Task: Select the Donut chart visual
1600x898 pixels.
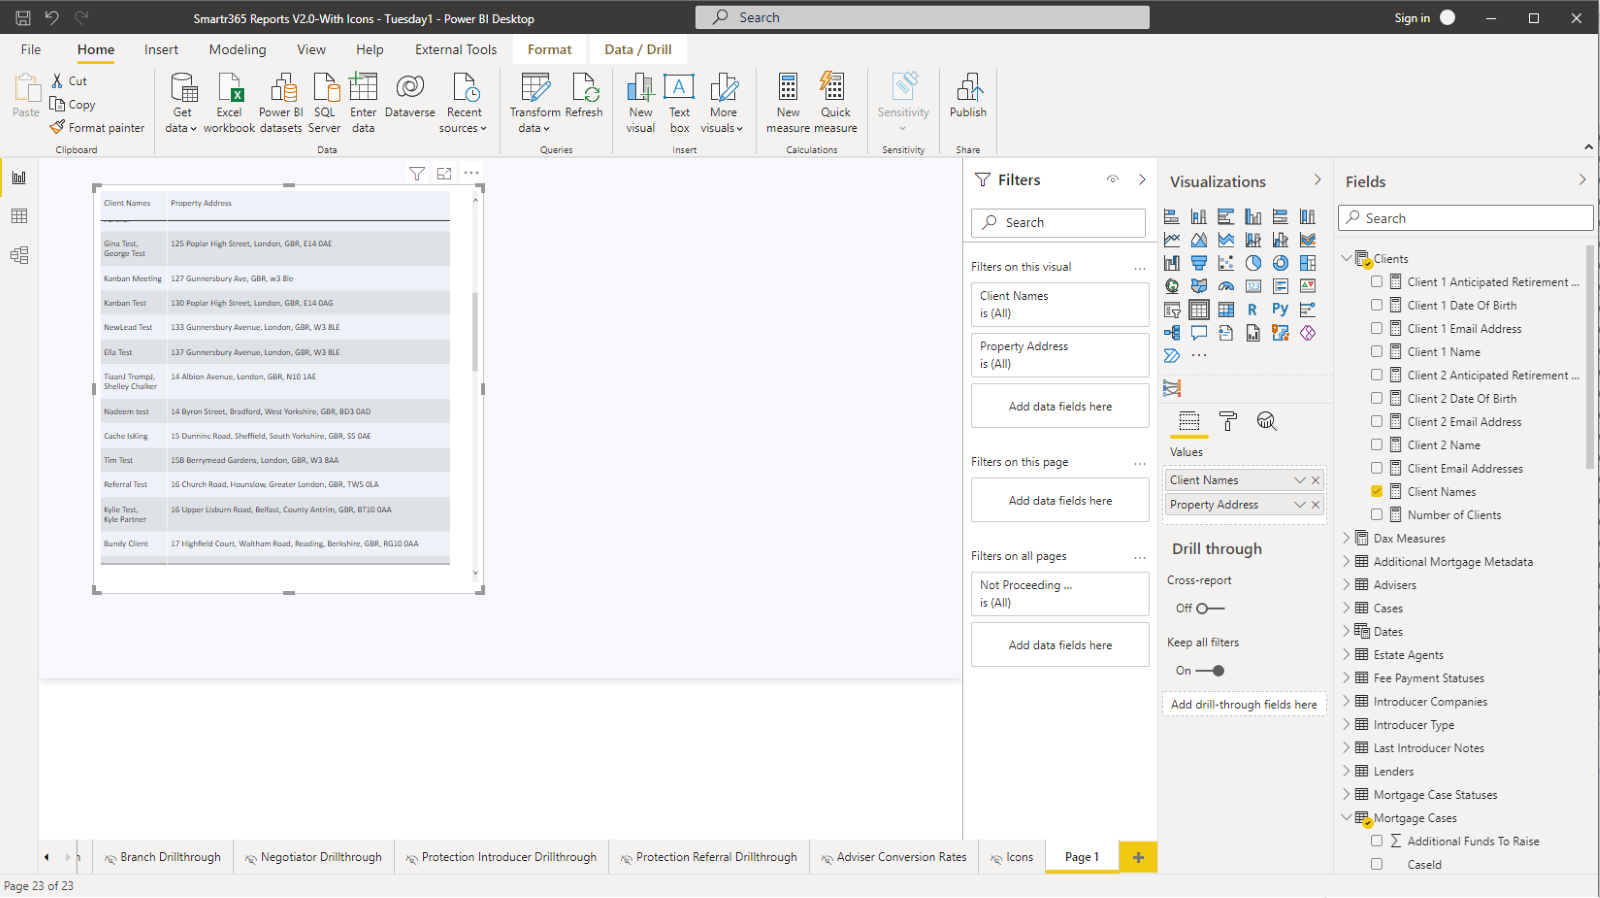Action: click(1280, 263)
